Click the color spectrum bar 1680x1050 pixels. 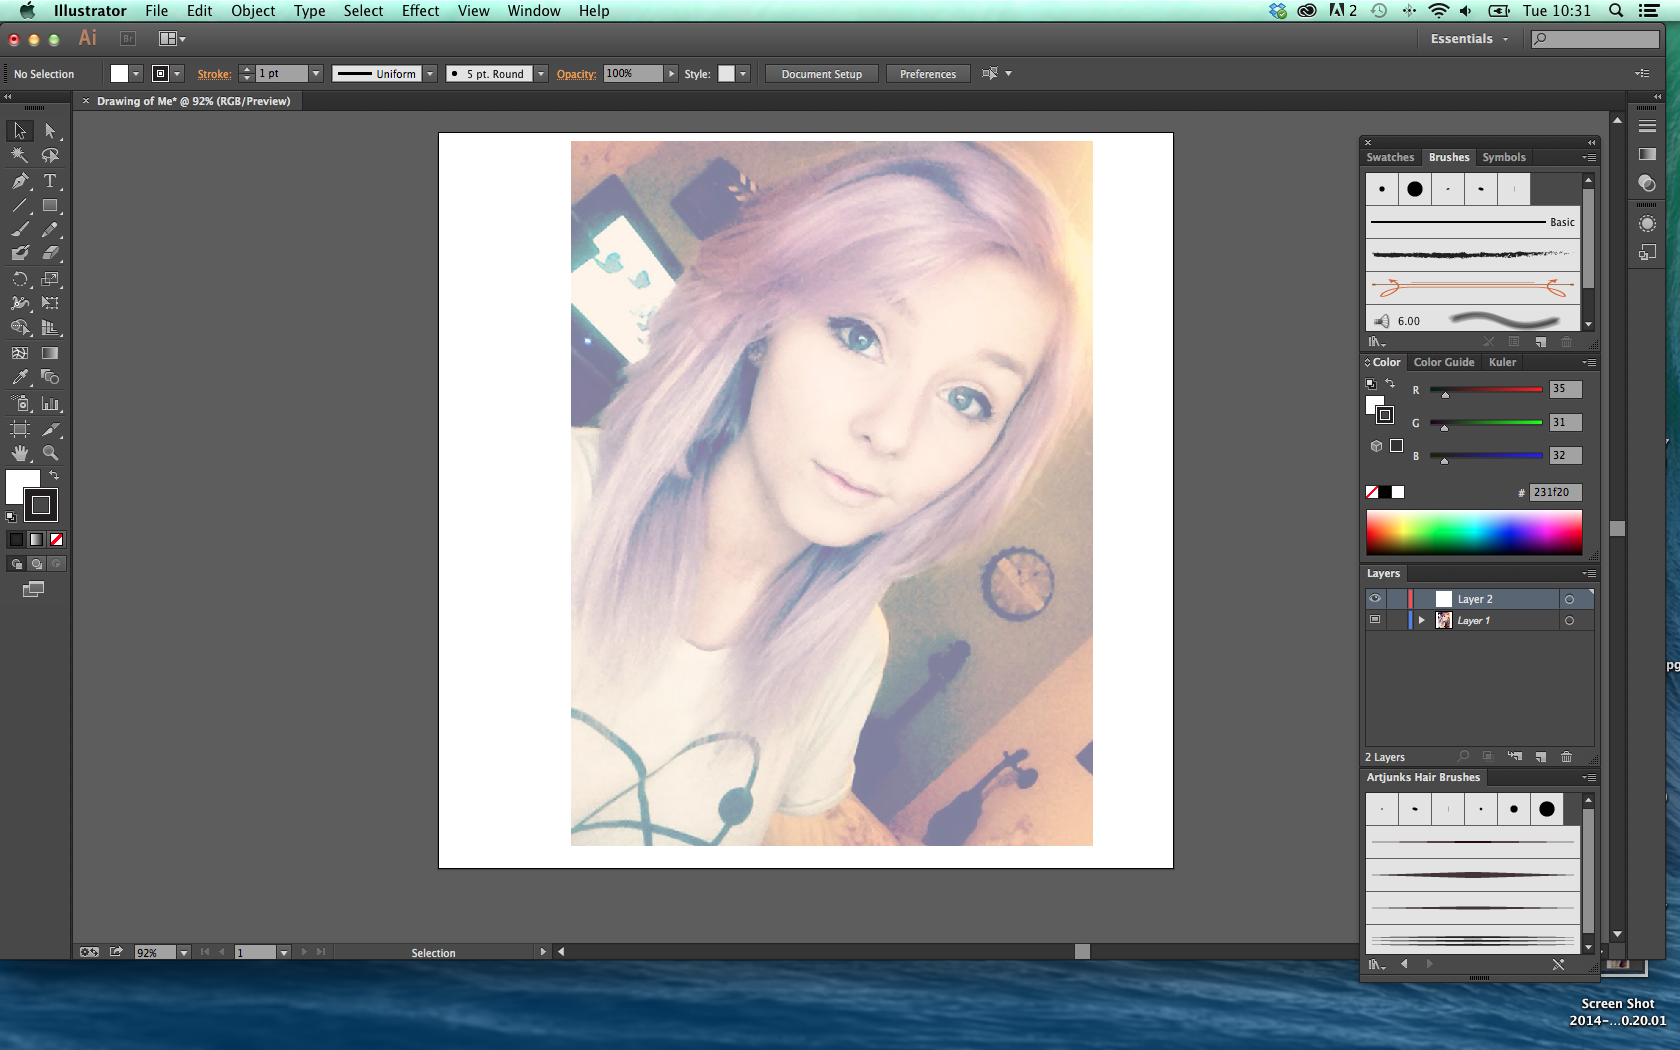tap(1474, 532)
